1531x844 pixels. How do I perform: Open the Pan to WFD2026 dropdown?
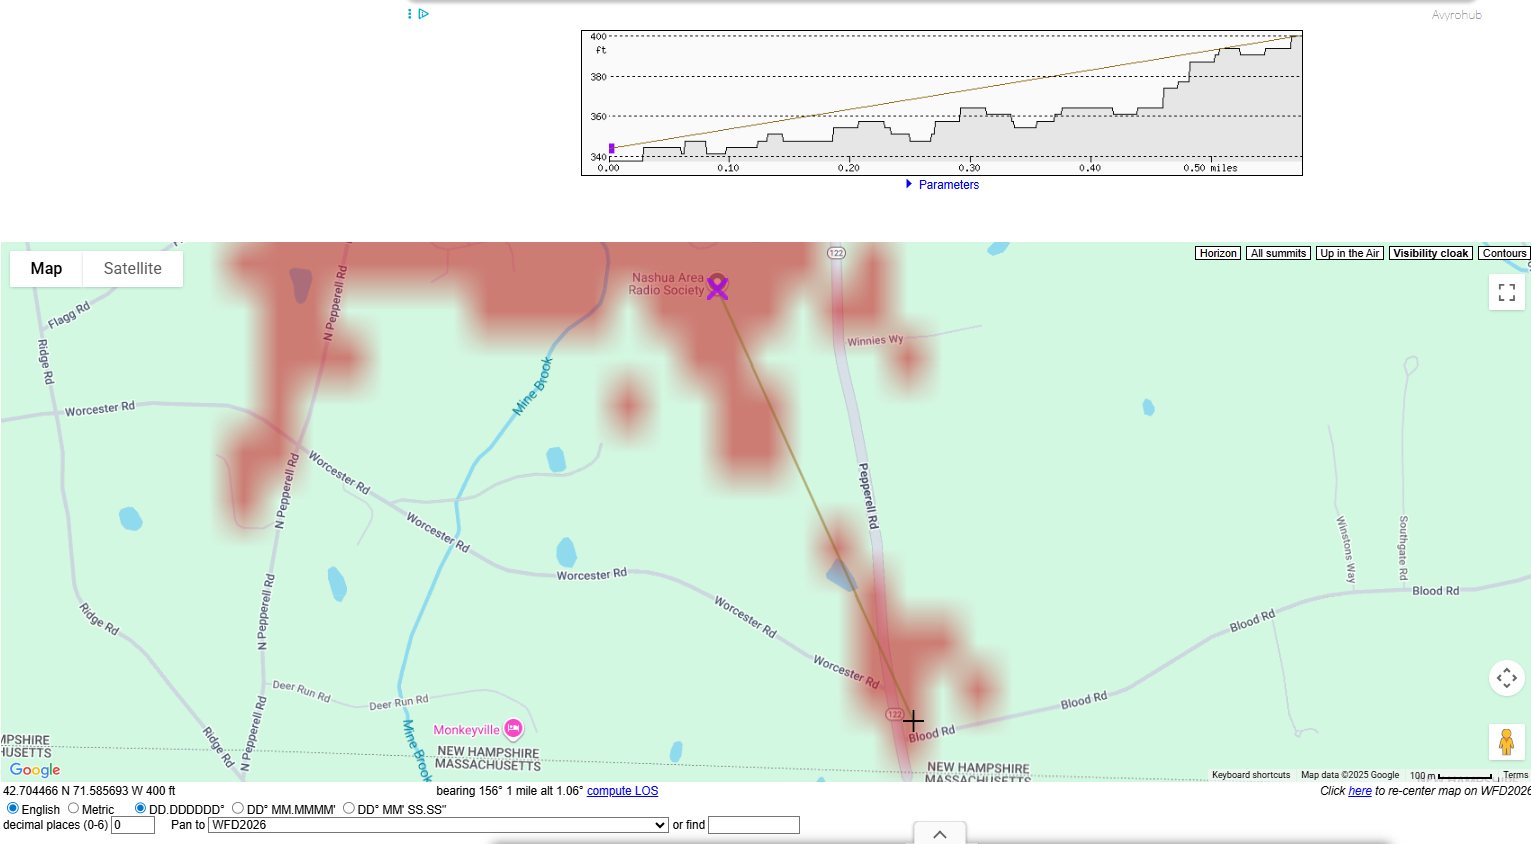[438, 825]
